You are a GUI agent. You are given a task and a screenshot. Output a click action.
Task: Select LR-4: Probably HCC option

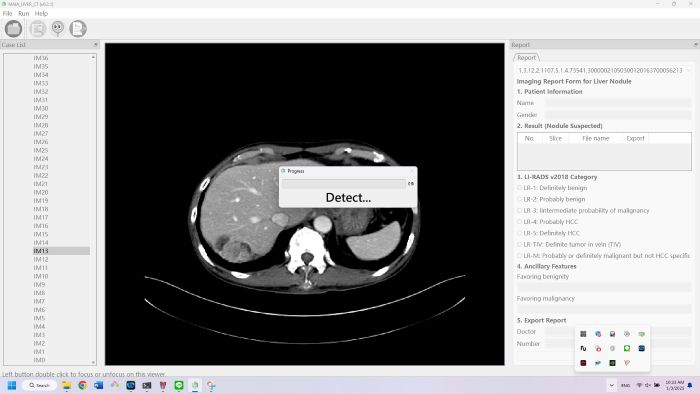(548, 222)
